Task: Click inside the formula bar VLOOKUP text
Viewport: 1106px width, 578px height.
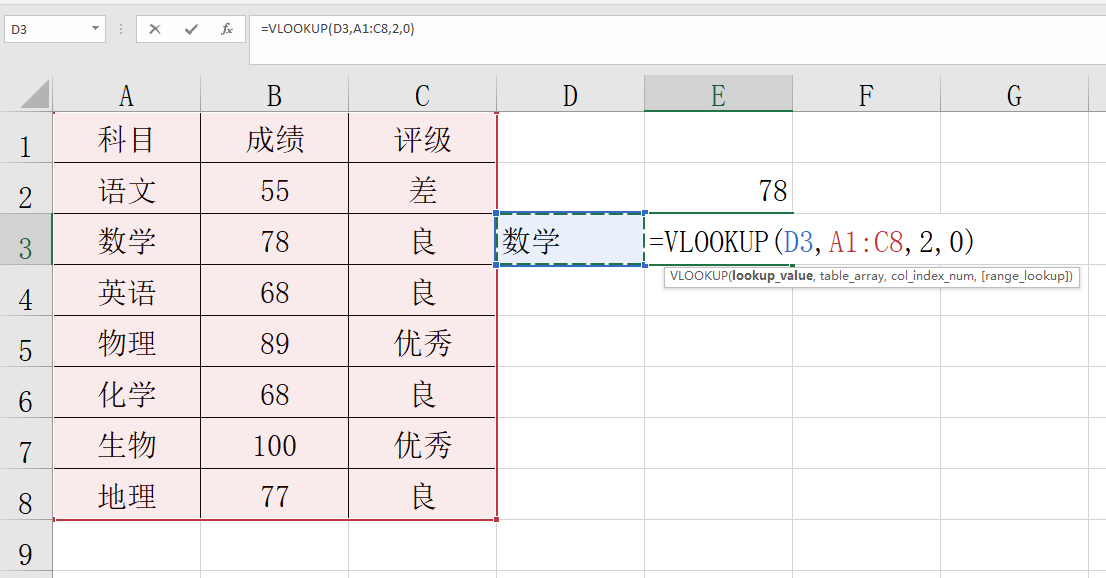Action: click(x=338, y=29)
